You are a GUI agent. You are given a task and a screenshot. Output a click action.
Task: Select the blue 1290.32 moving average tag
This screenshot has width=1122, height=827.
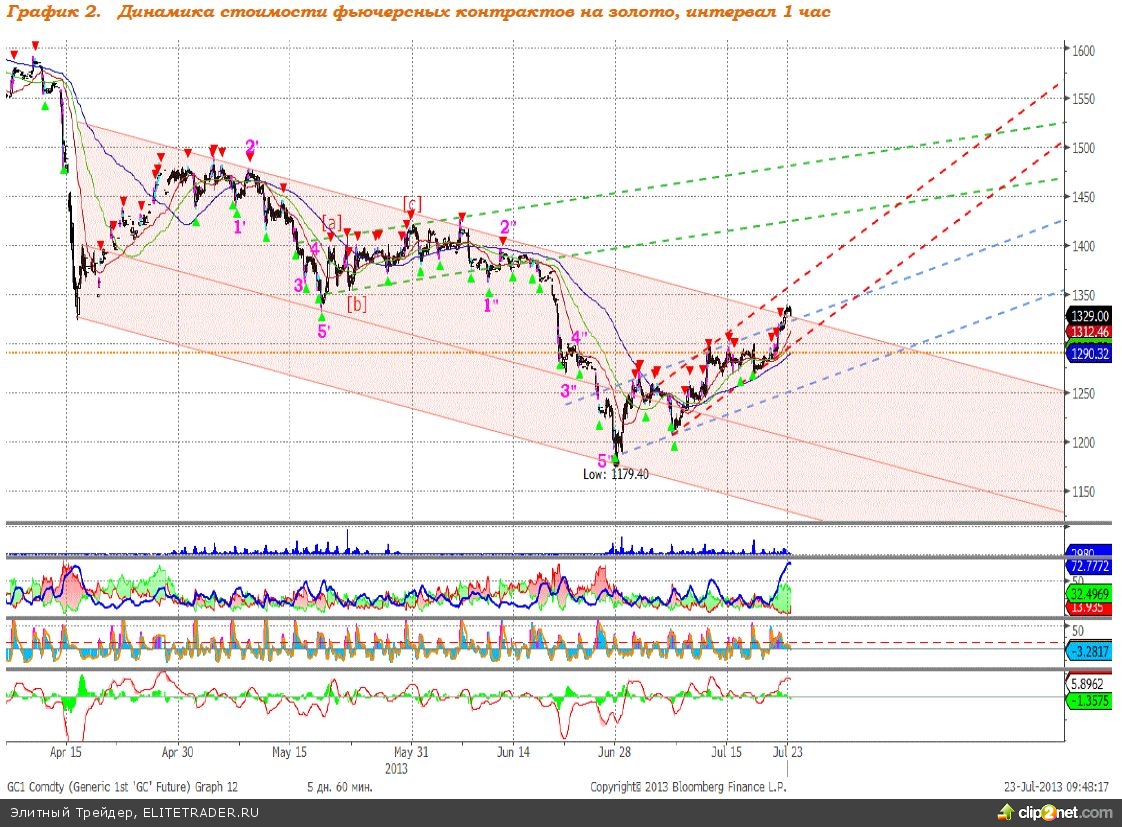[x=1090, y=353]
